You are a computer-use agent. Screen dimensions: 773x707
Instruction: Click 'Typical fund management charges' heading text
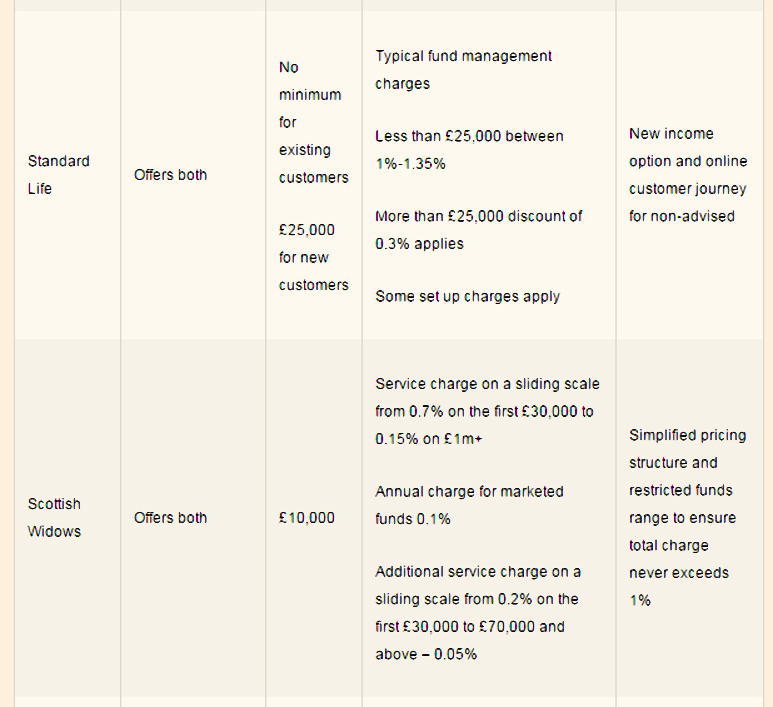click(x=463, y=70)
